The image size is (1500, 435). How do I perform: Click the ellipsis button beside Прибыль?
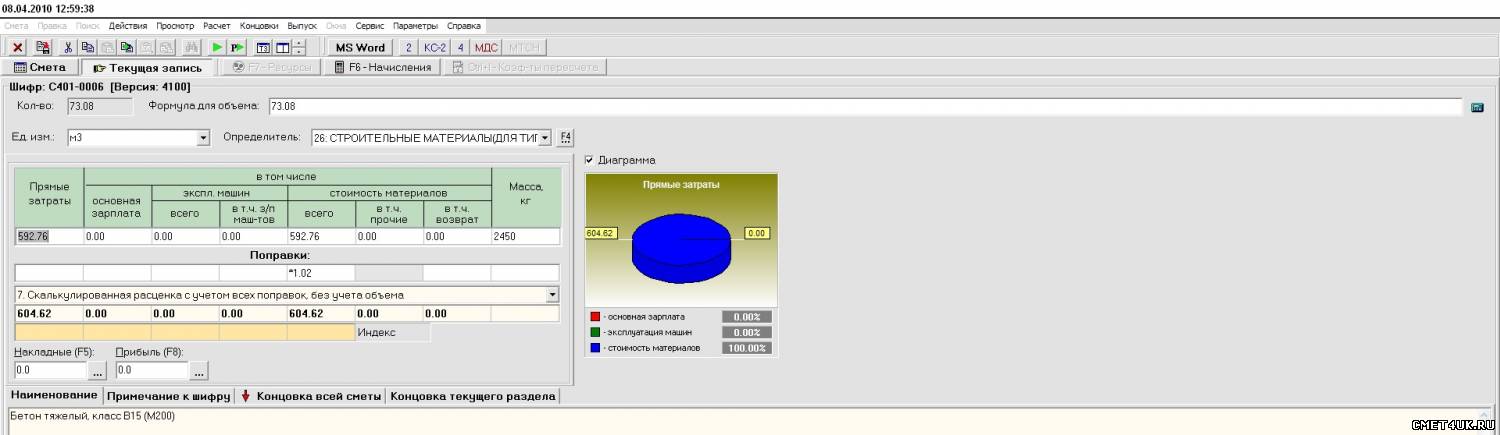click(x=199, y=371)
